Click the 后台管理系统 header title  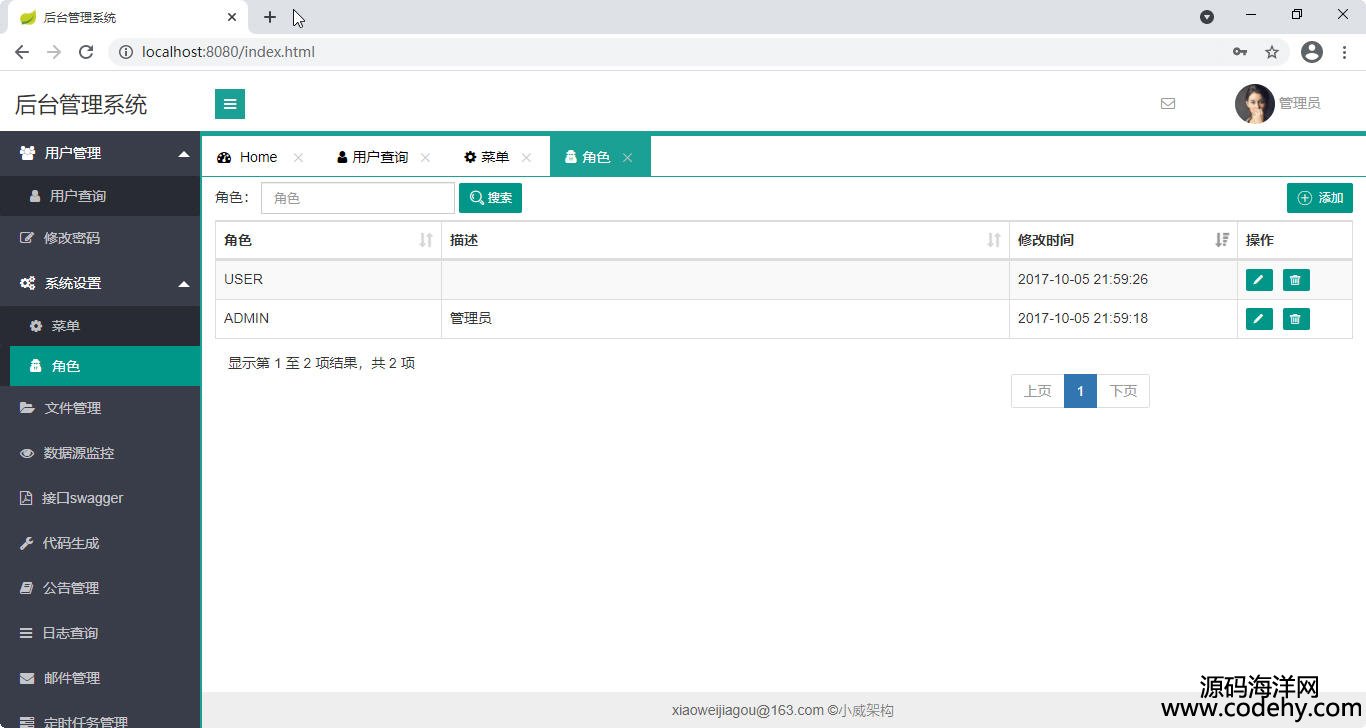81,104
